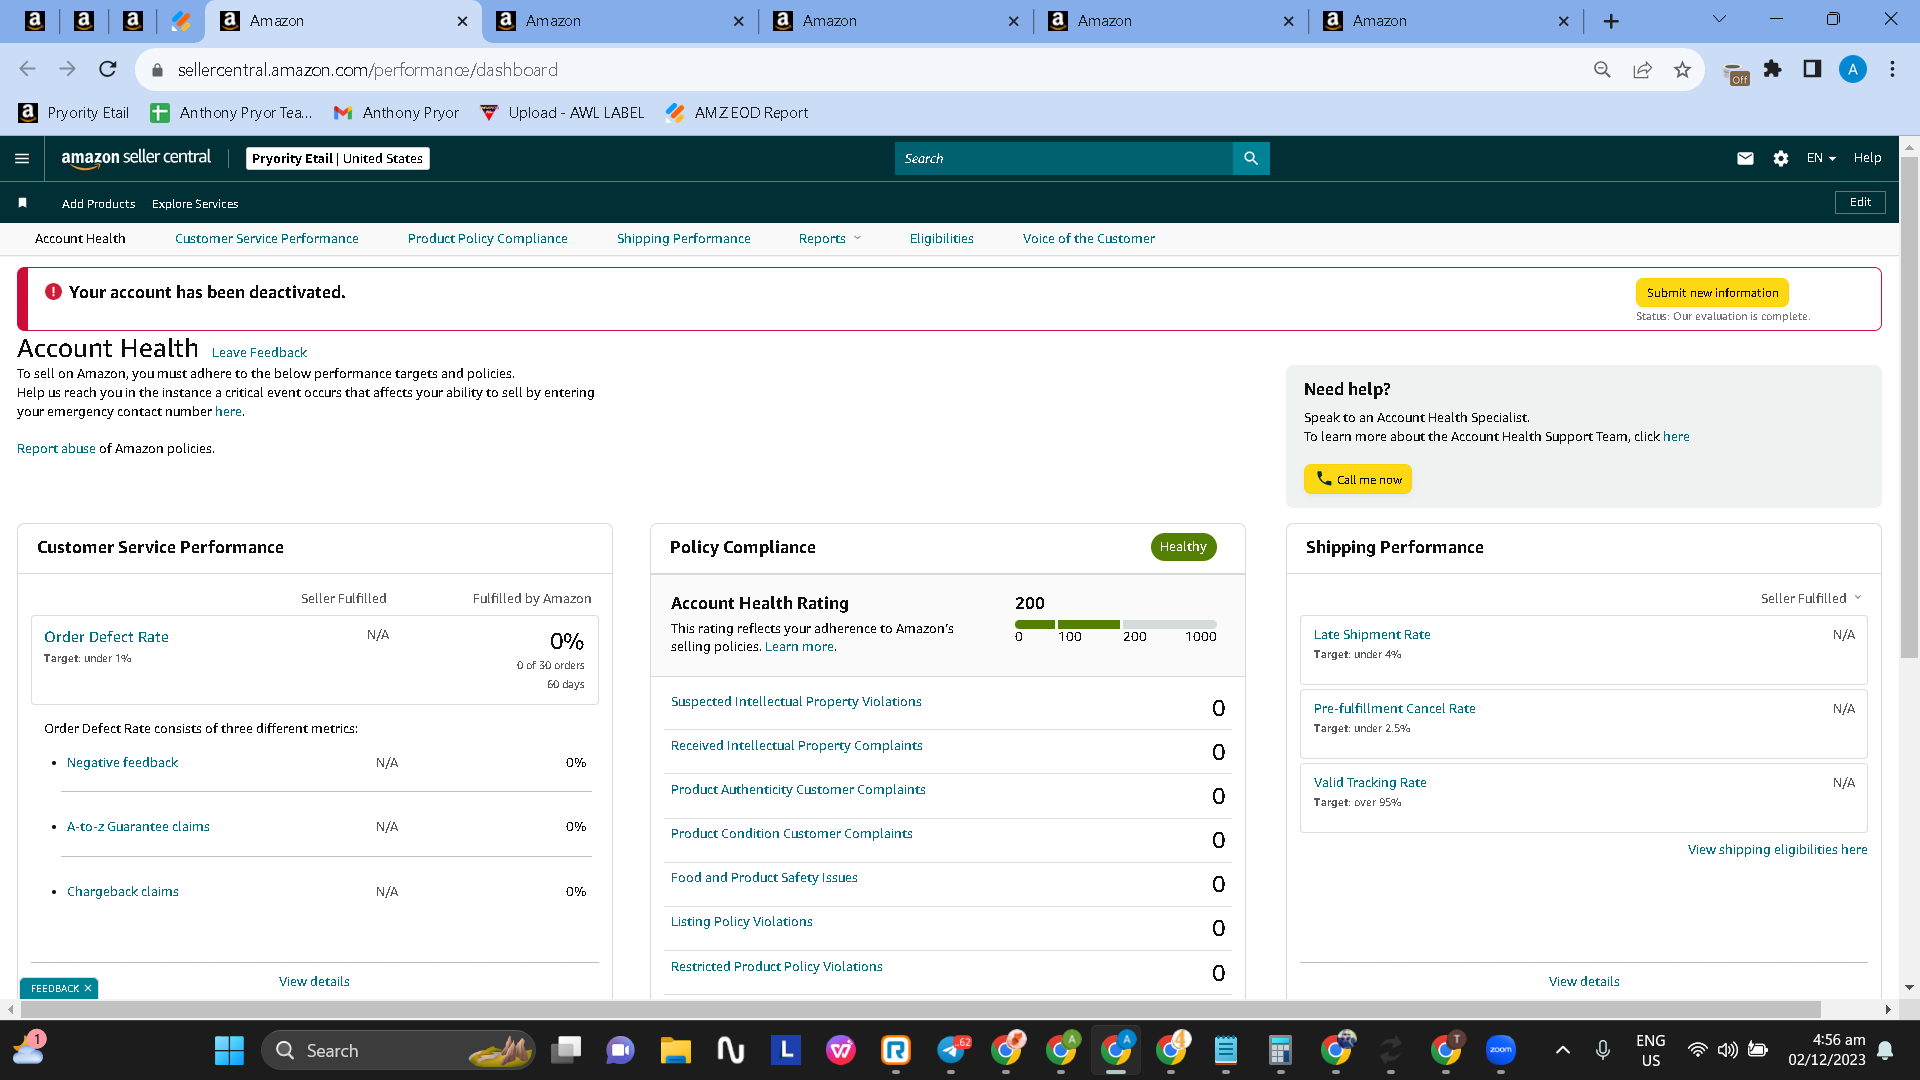This screenshot has width=1920, height=1080.
Task: Open Listing Policy Violations link
Action: [x=741, y=922]
